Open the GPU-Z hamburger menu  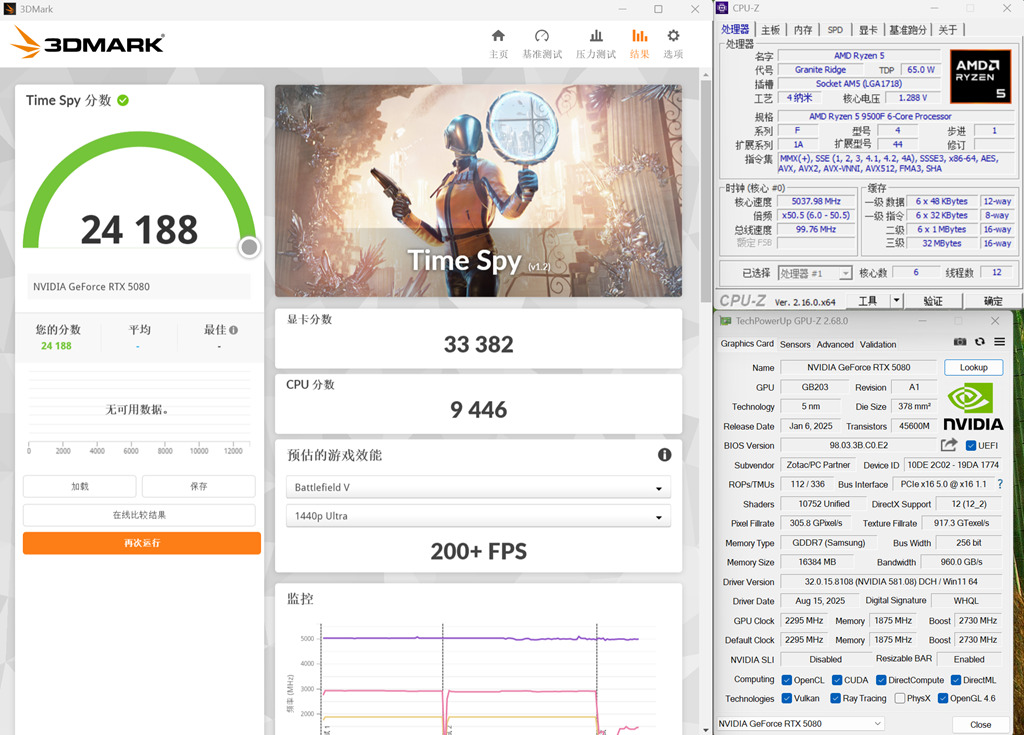(999, 343)
